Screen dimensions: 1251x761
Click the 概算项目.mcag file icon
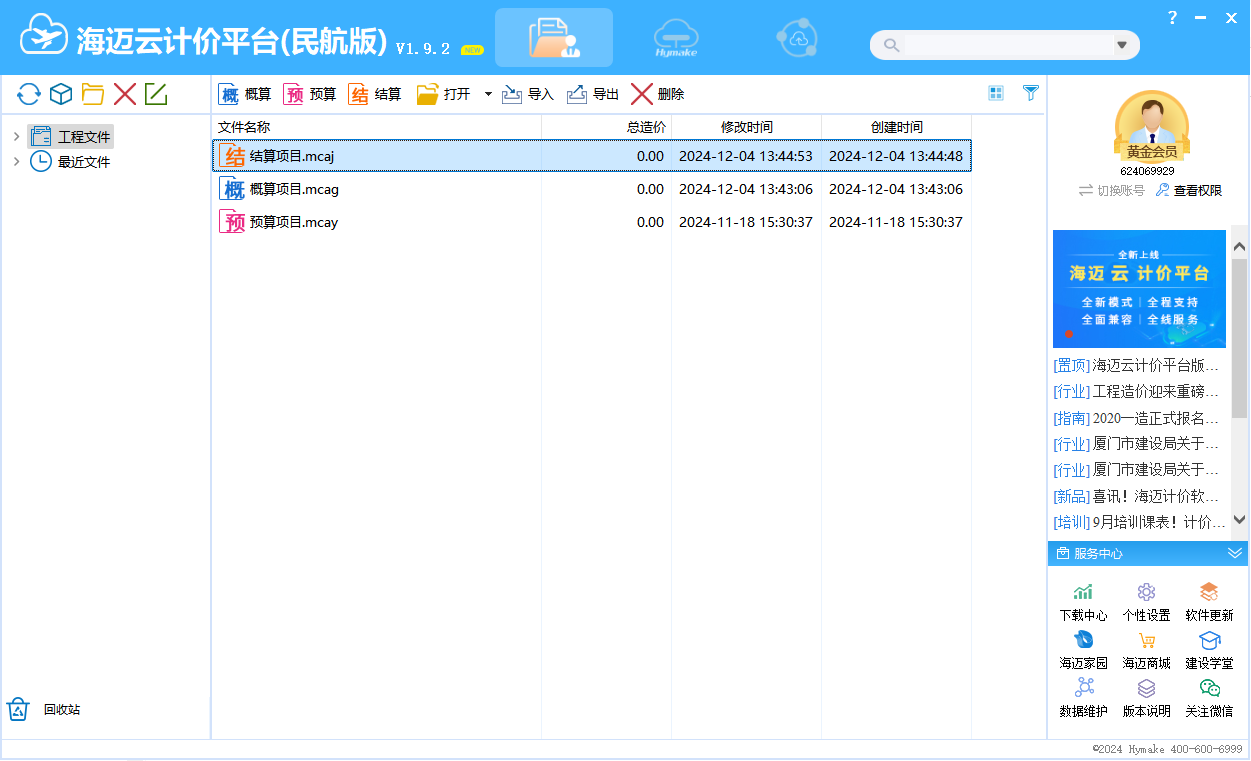click(233, 189)
